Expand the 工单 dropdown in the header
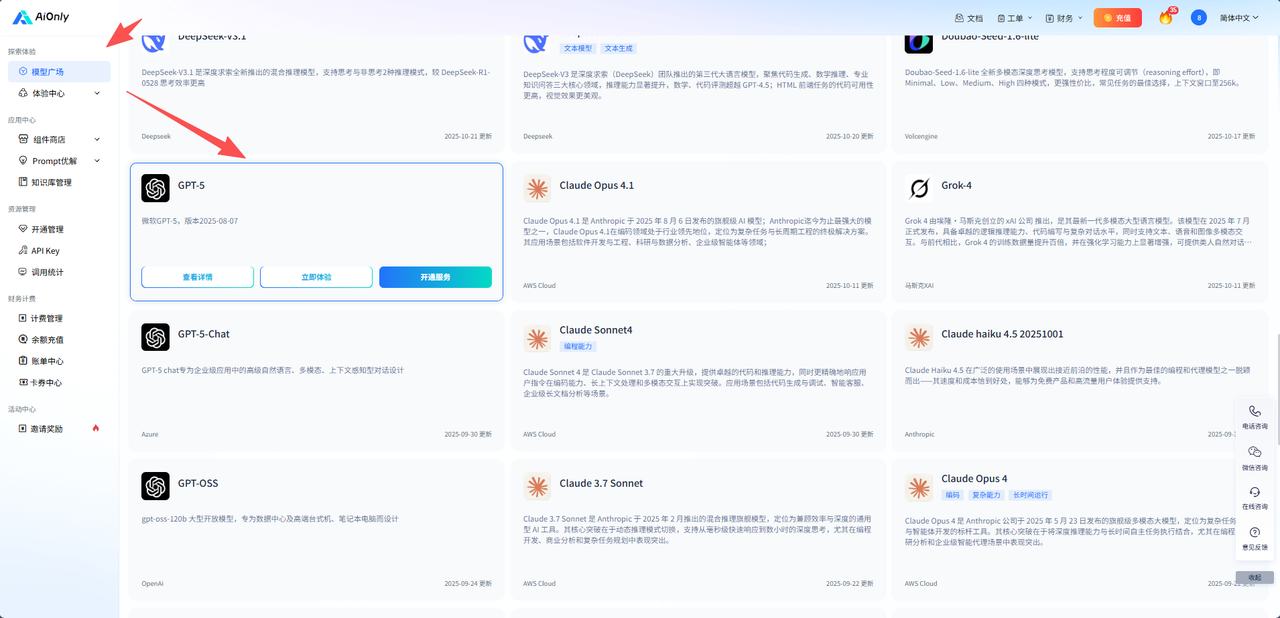1280x618 pixels. 1014,18
